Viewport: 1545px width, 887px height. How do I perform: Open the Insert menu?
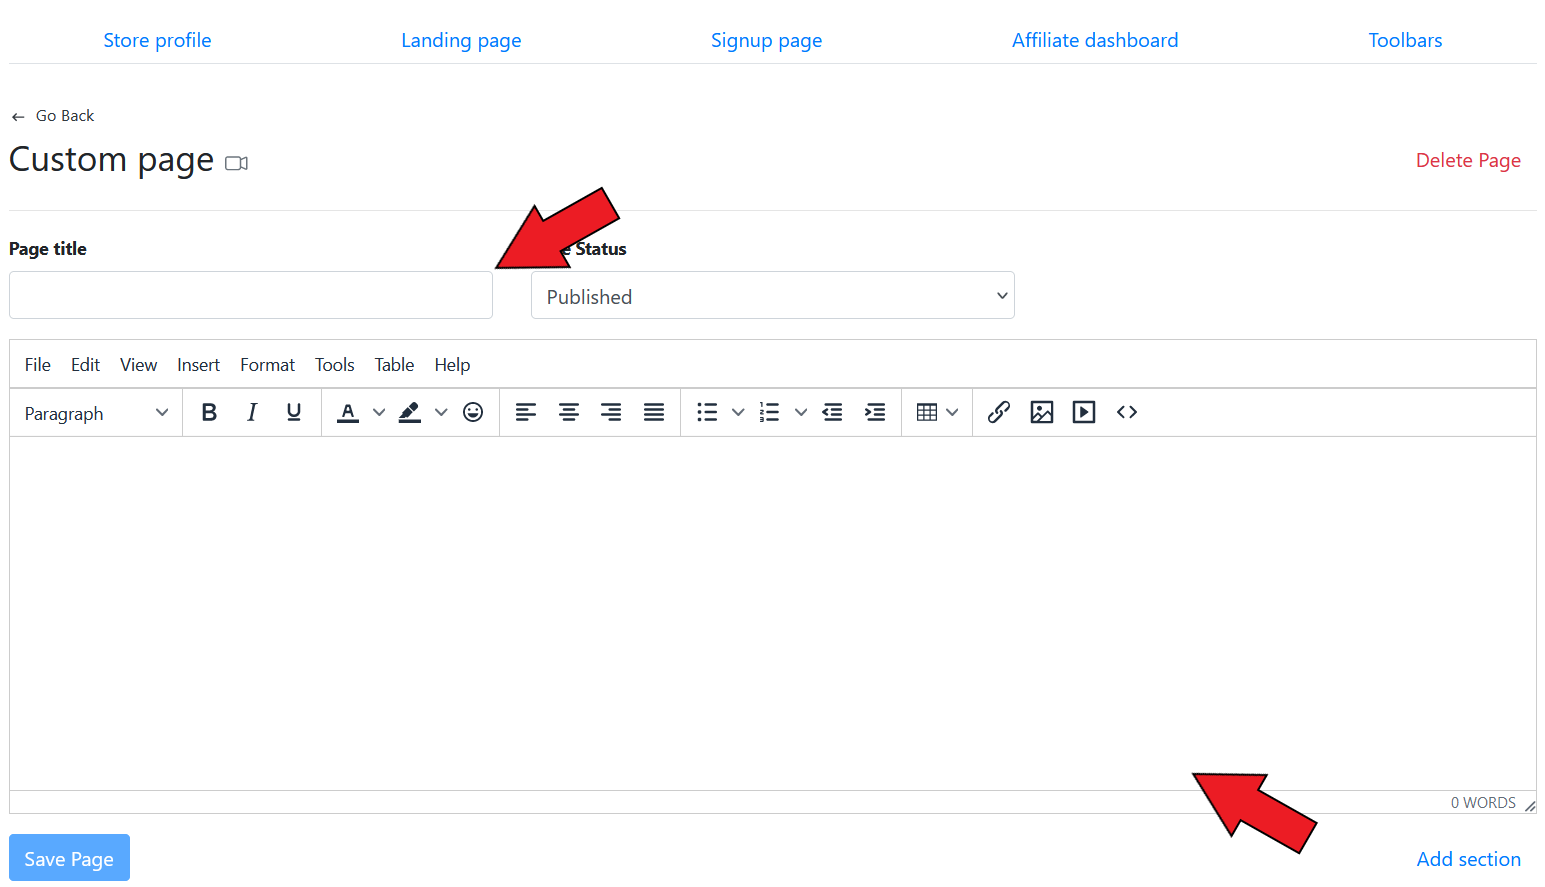[198, 365]
